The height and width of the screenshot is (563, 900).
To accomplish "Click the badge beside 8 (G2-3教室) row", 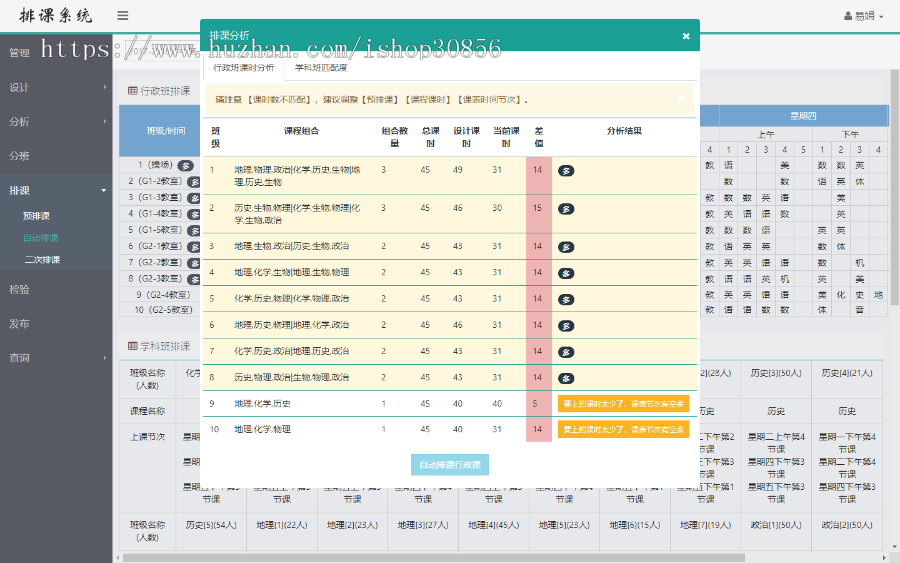I will [194, 279].
